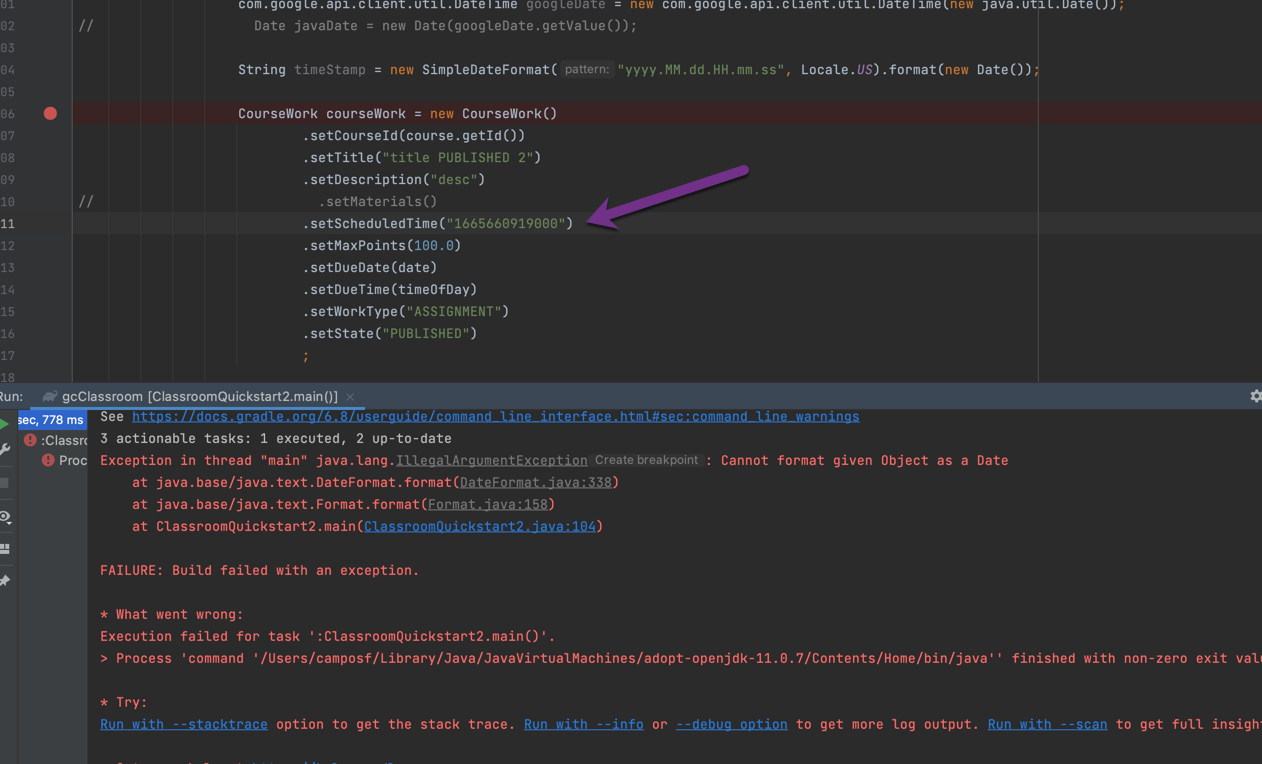Click the .setDescription("desc") code line
The width and height of the screenshot is (1262, 764).
[394, 180]
